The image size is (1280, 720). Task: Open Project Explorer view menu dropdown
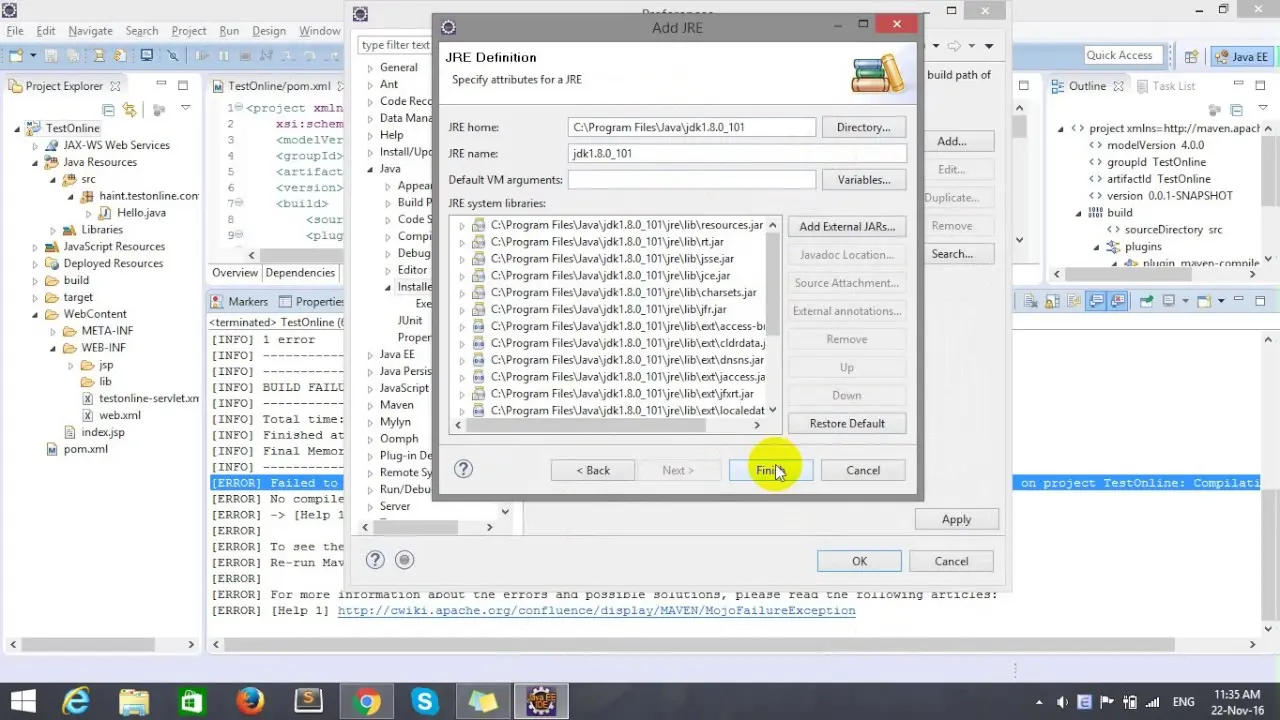pos(185,109)
